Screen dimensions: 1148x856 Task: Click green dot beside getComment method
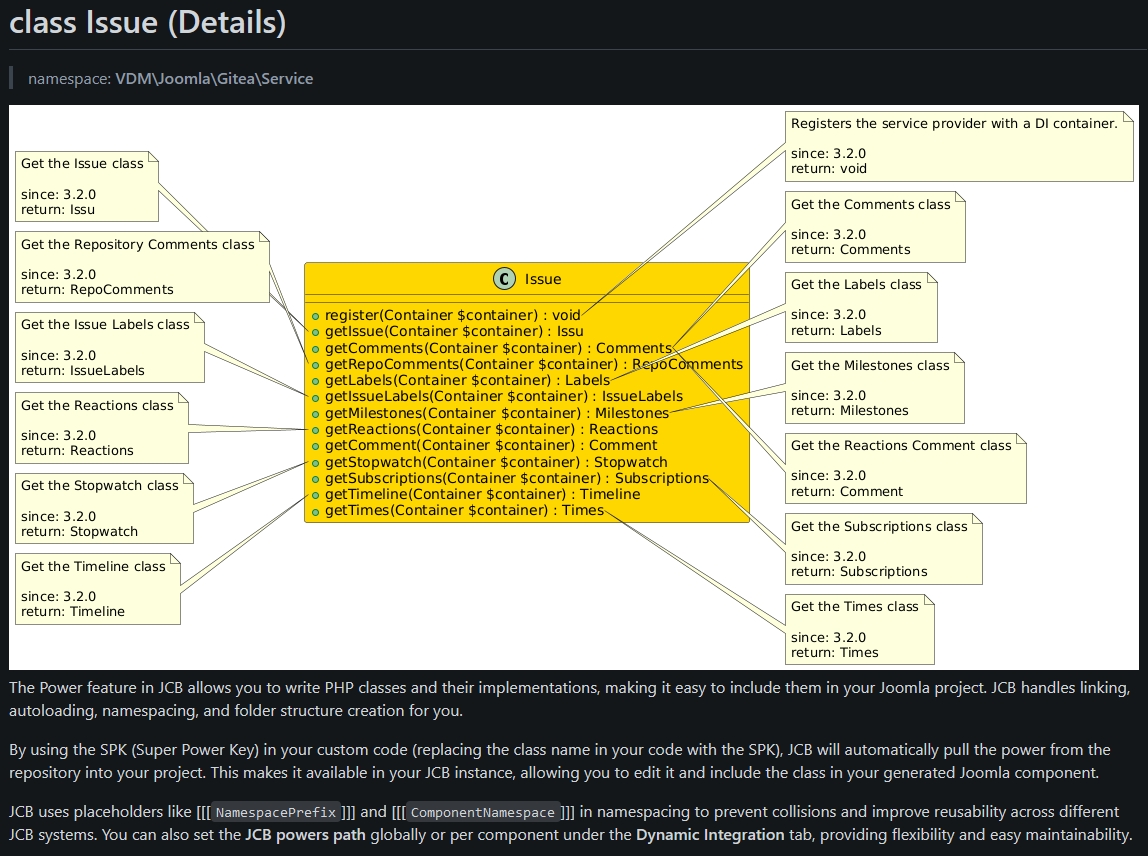click(x=315, y=446)
